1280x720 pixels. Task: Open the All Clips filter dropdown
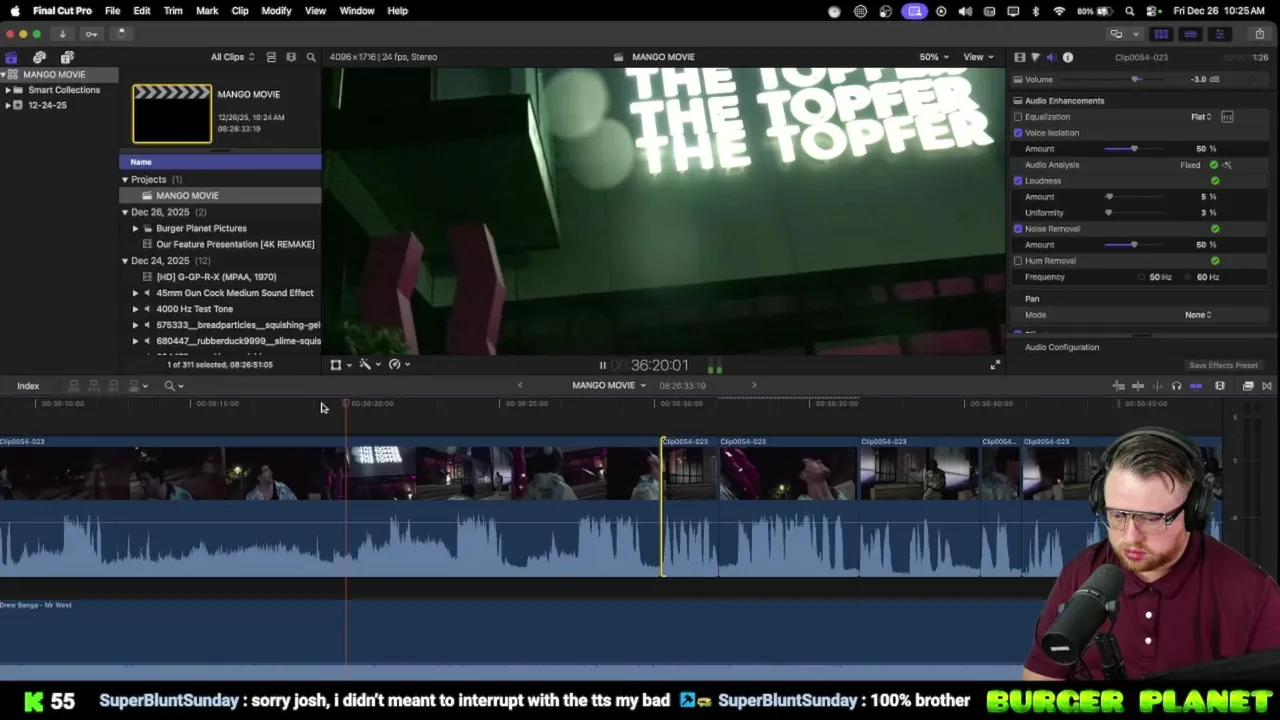click(x=232, y=57)
